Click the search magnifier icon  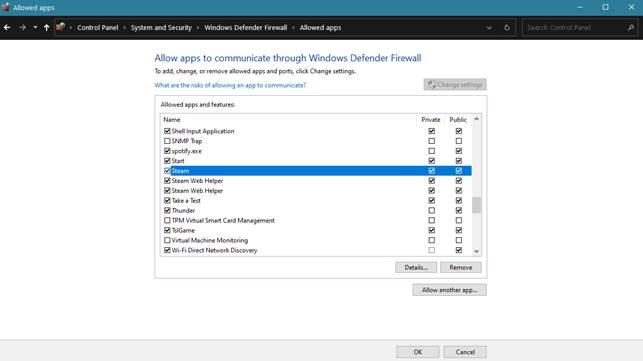coord(631,27)
